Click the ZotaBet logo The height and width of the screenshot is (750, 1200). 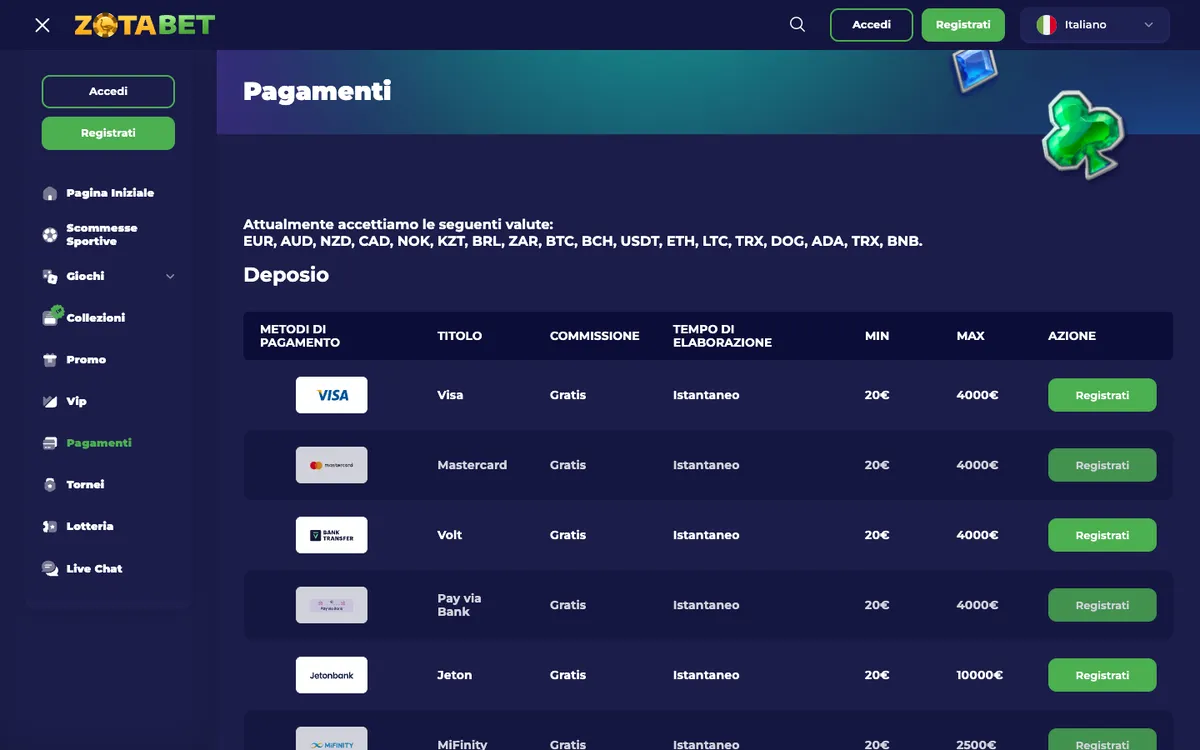click(x=144, y=25)
